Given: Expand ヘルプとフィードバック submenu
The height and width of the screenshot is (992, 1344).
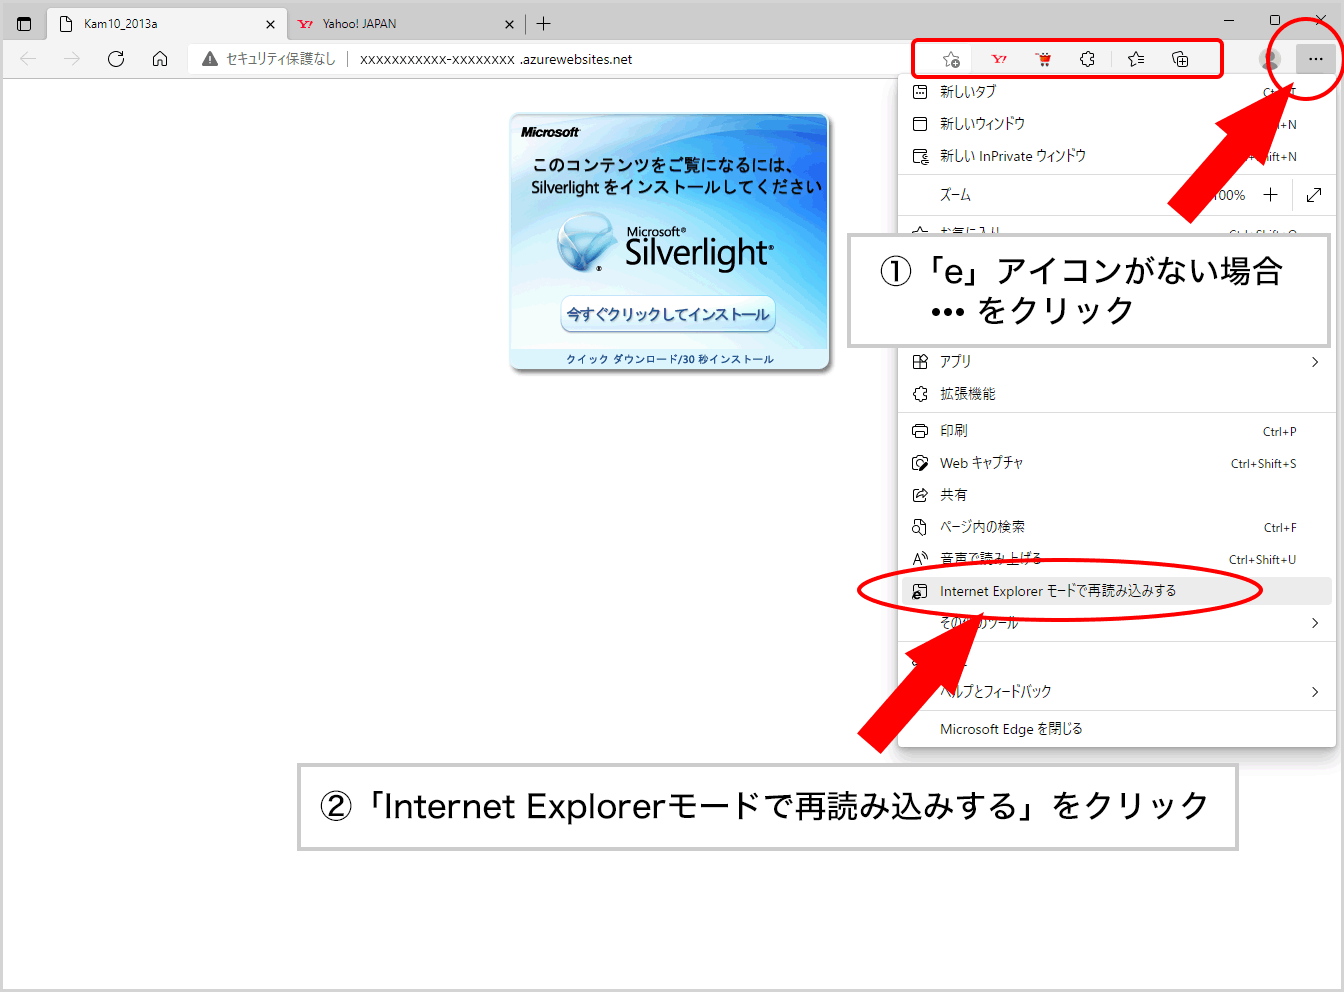Looking at the screenshot, I should coord(1117,691).
